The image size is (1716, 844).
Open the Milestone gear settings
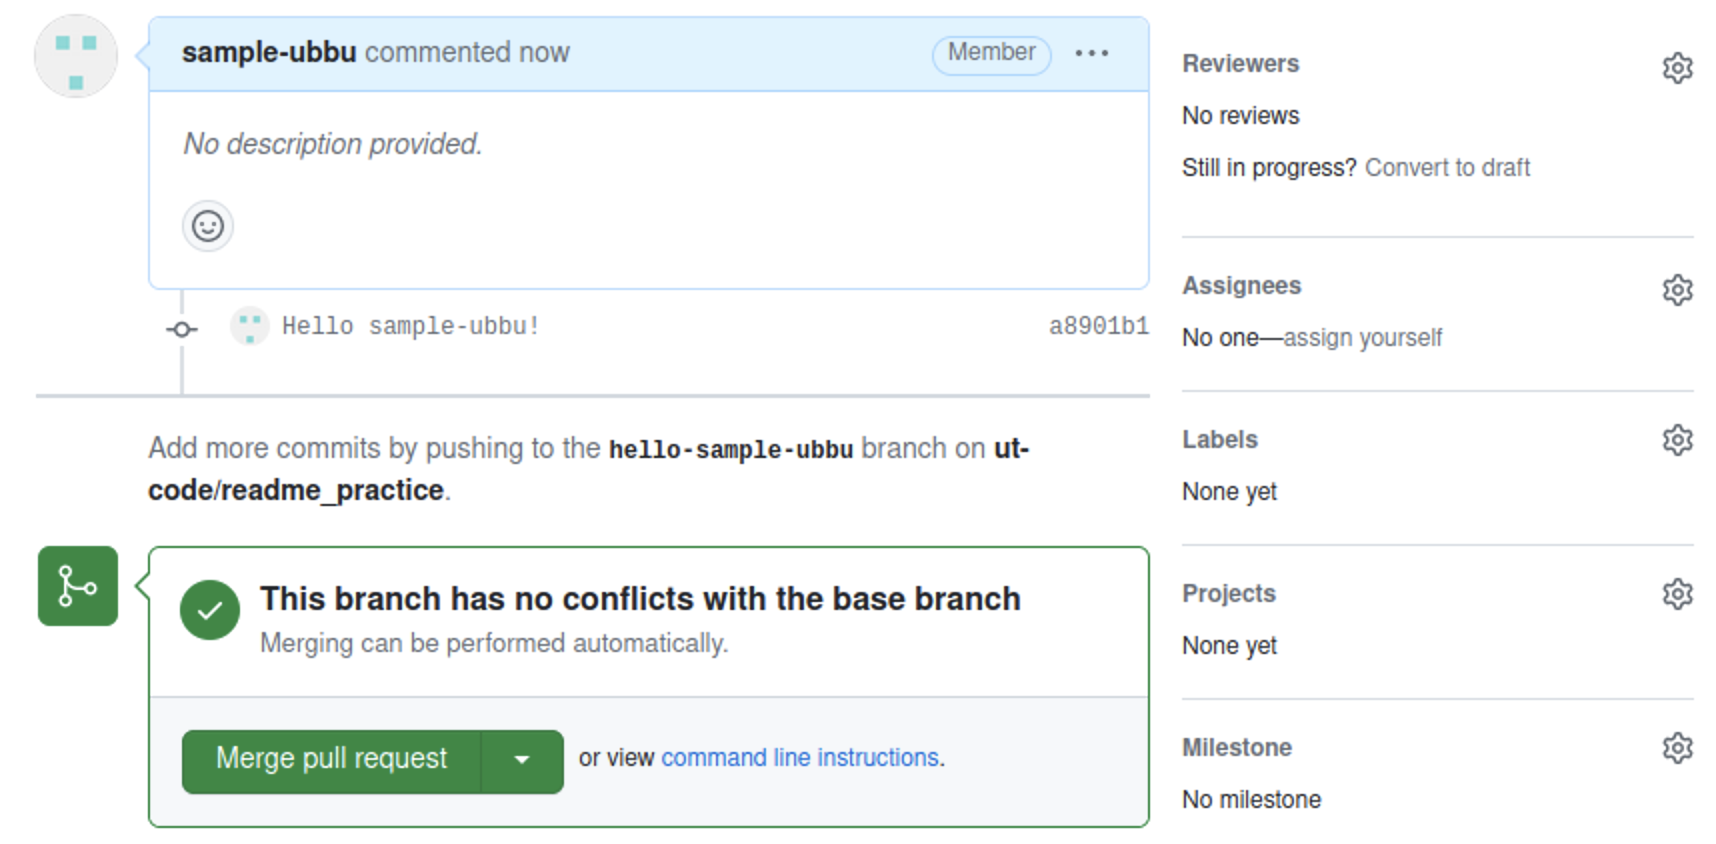pyautogui.click(x=1677, y=747)
